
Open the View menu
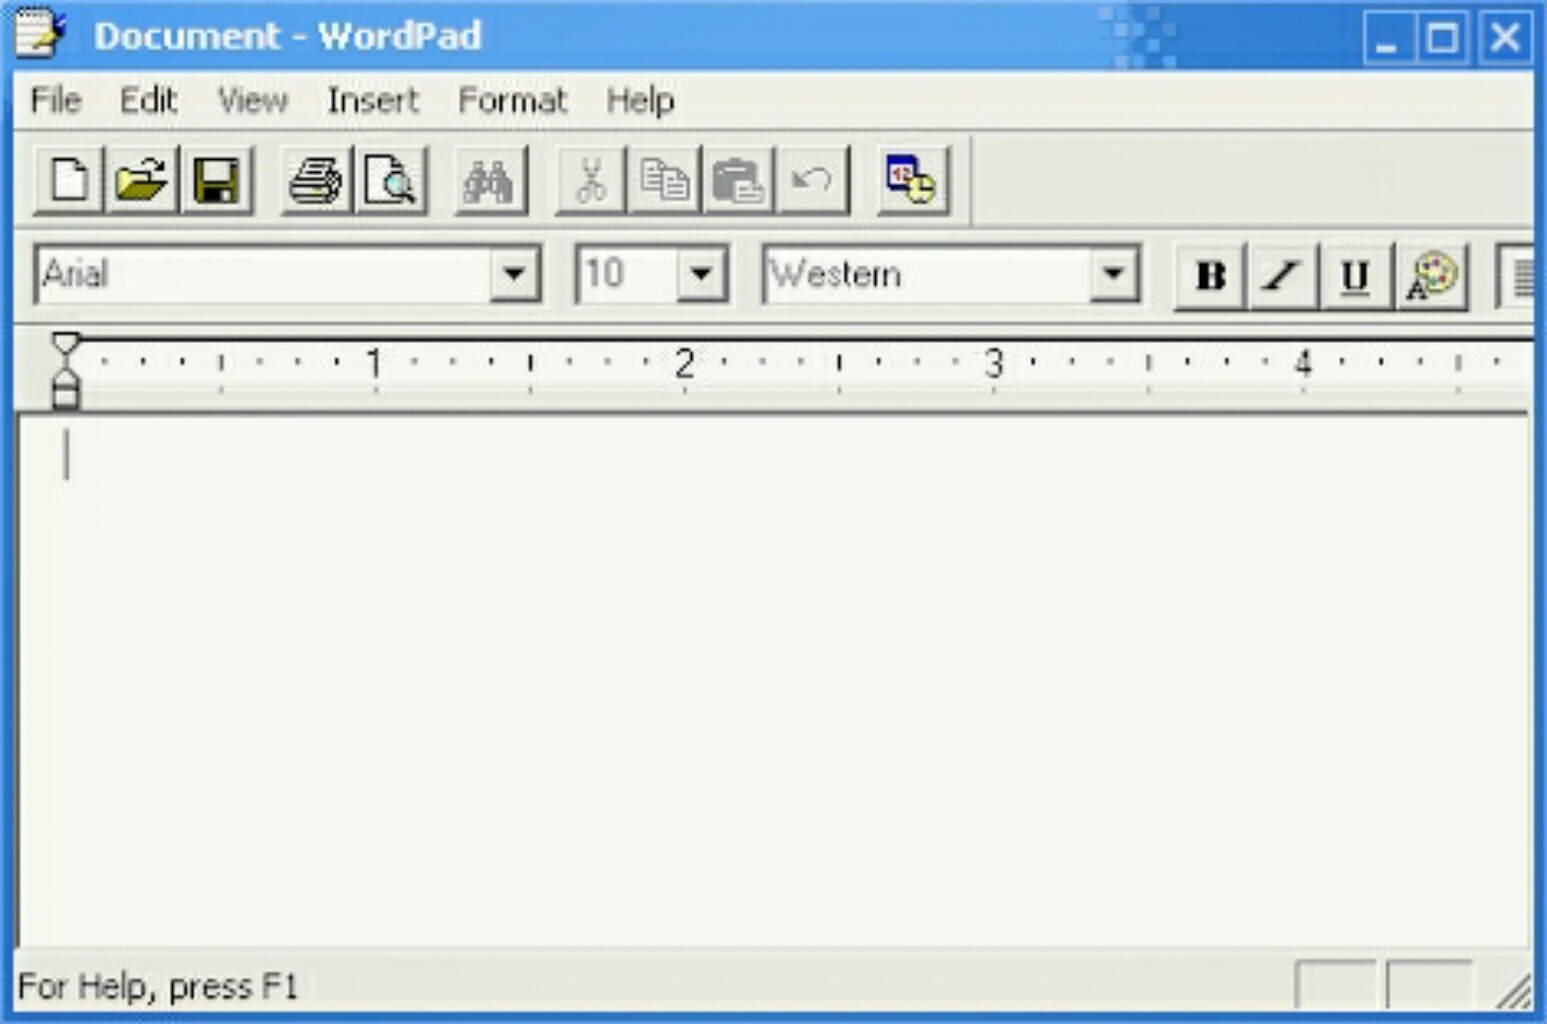[x=253, y=100]
